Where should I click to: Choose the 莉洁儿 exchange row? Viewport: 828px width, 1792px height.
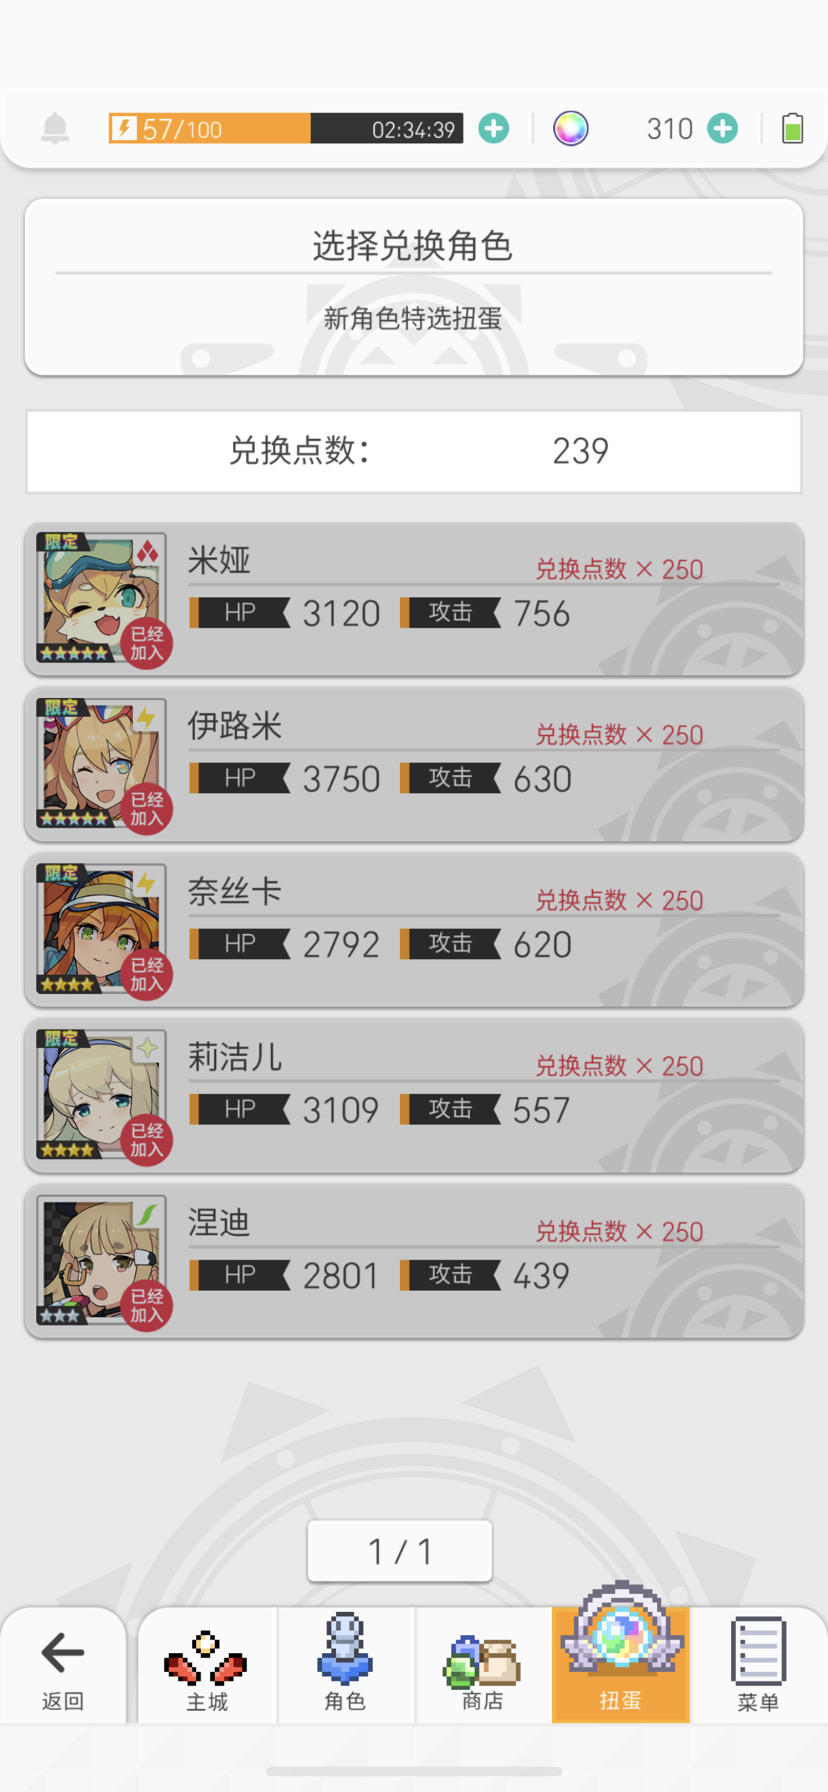[414, 1096]
